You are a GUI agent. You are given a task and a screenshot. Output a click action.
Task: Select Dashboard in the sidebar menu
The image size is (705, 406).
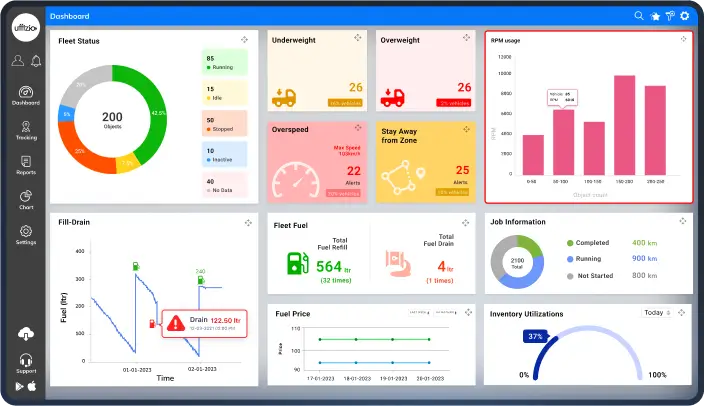point(26,96)
